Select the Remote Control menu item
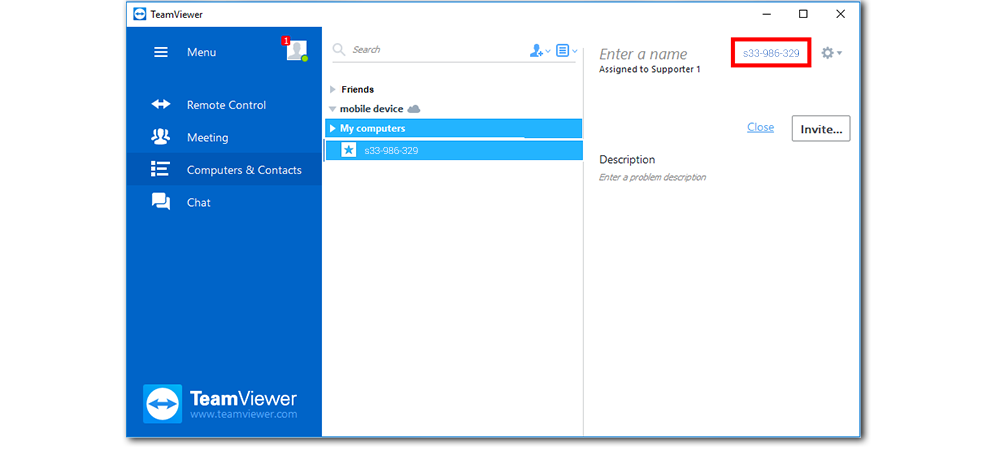Image resolution: width=986 pixels, height=450 pixels. click(x=224, y=105)
